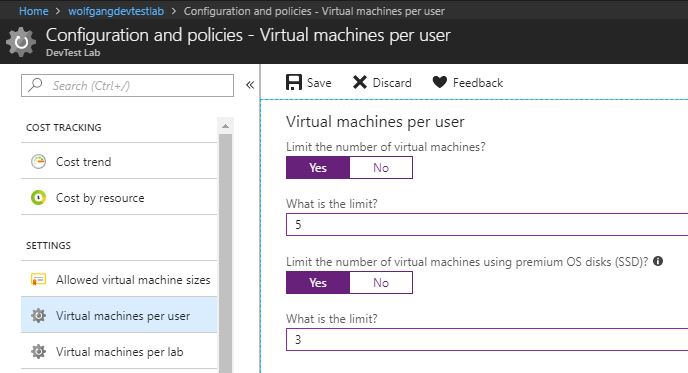
Task: Set No for limiting virtual machines
Action: coord(381,168)
